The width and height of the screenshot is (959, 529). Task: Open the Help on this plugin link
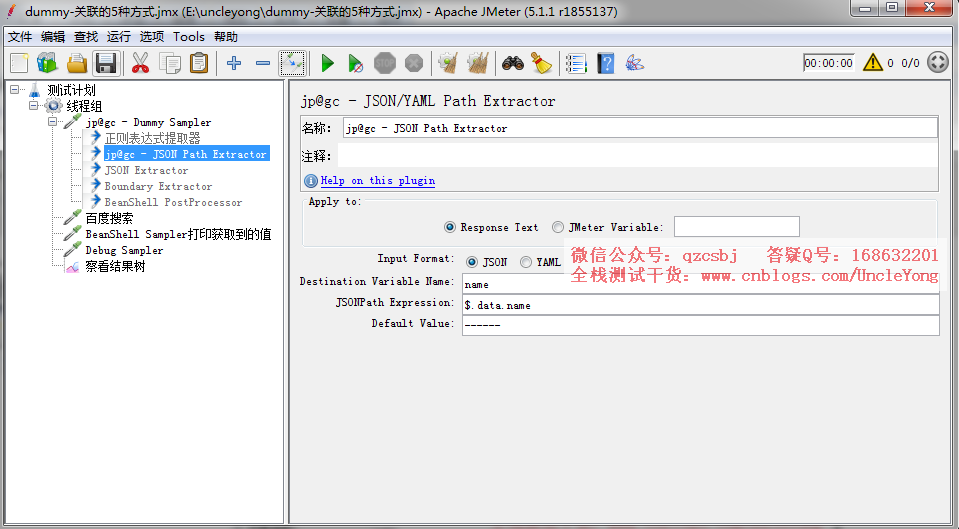[378, 180]
